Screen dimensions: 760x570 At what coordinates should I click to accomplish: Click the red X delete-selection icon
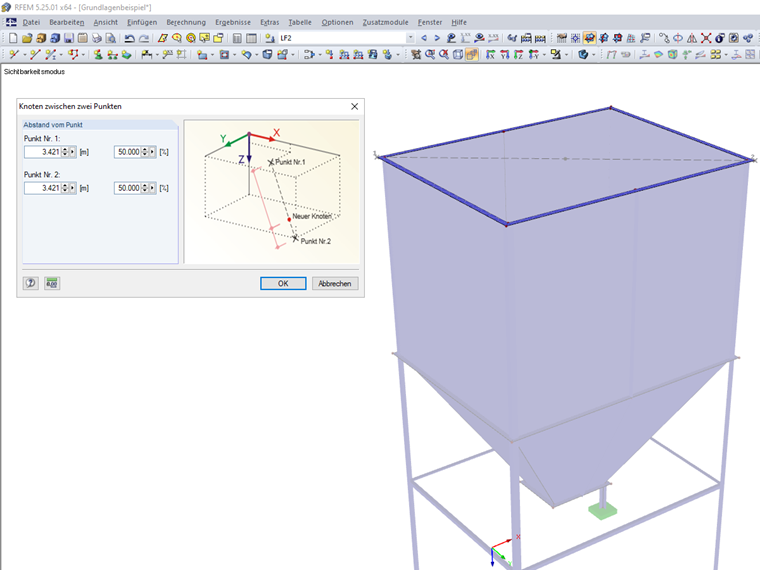click(706, 38)
